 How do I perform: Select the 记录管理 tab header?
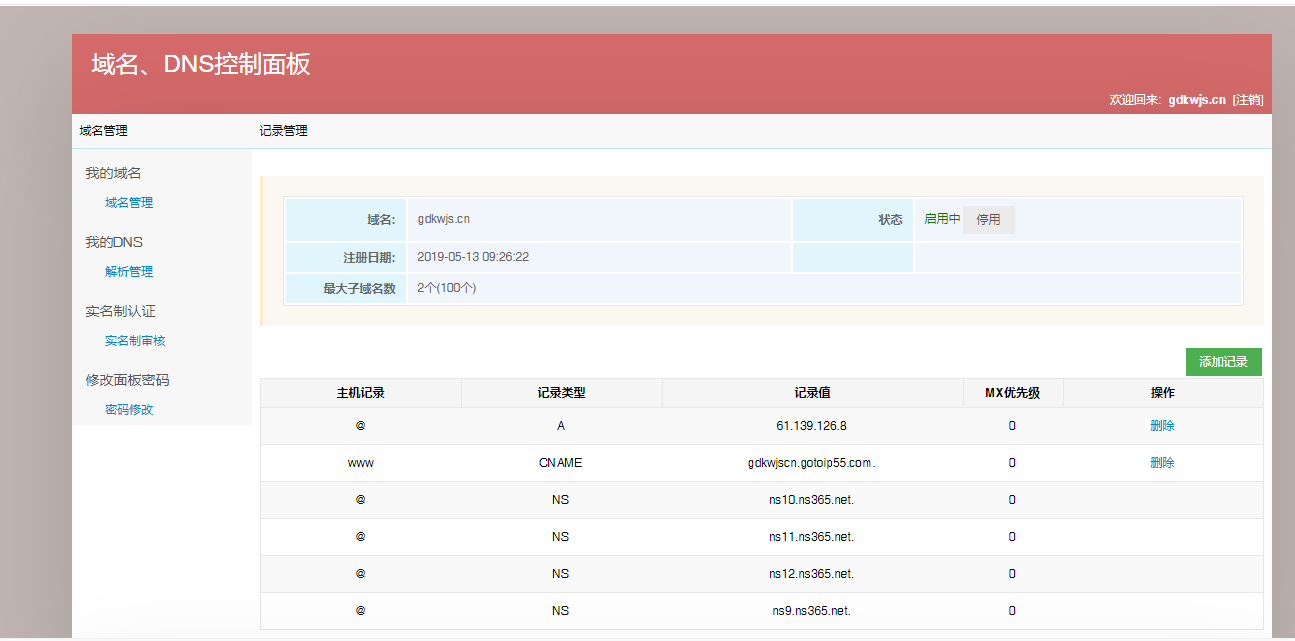[x=283, y=131]
